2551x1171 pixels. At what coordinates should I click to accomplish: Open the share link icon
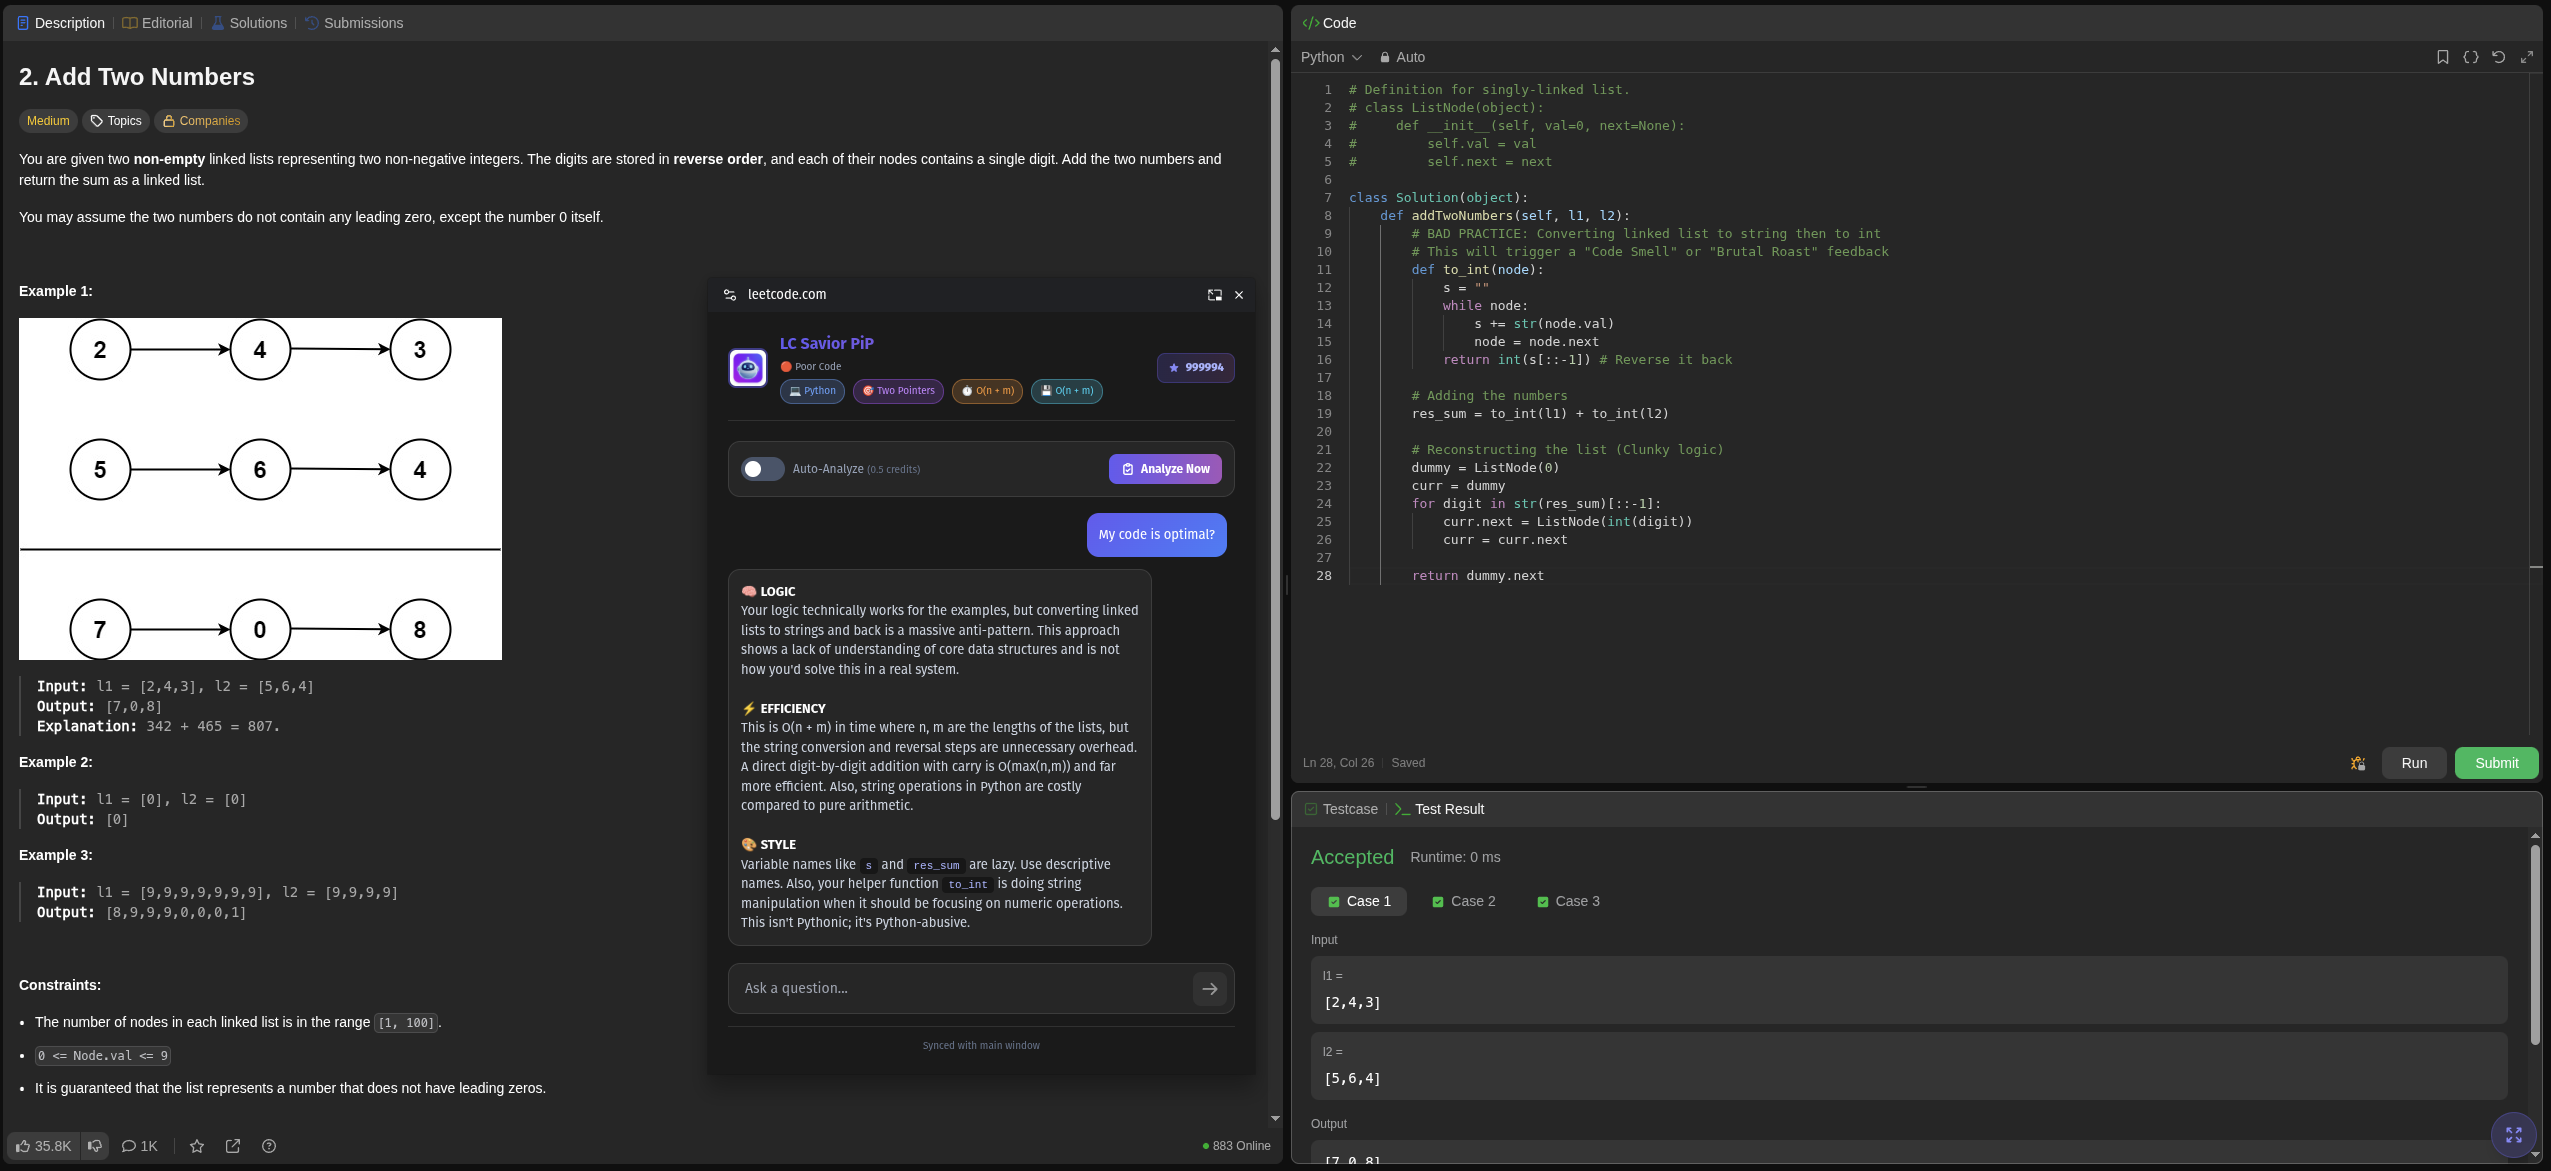click(x=233, y=1146)
